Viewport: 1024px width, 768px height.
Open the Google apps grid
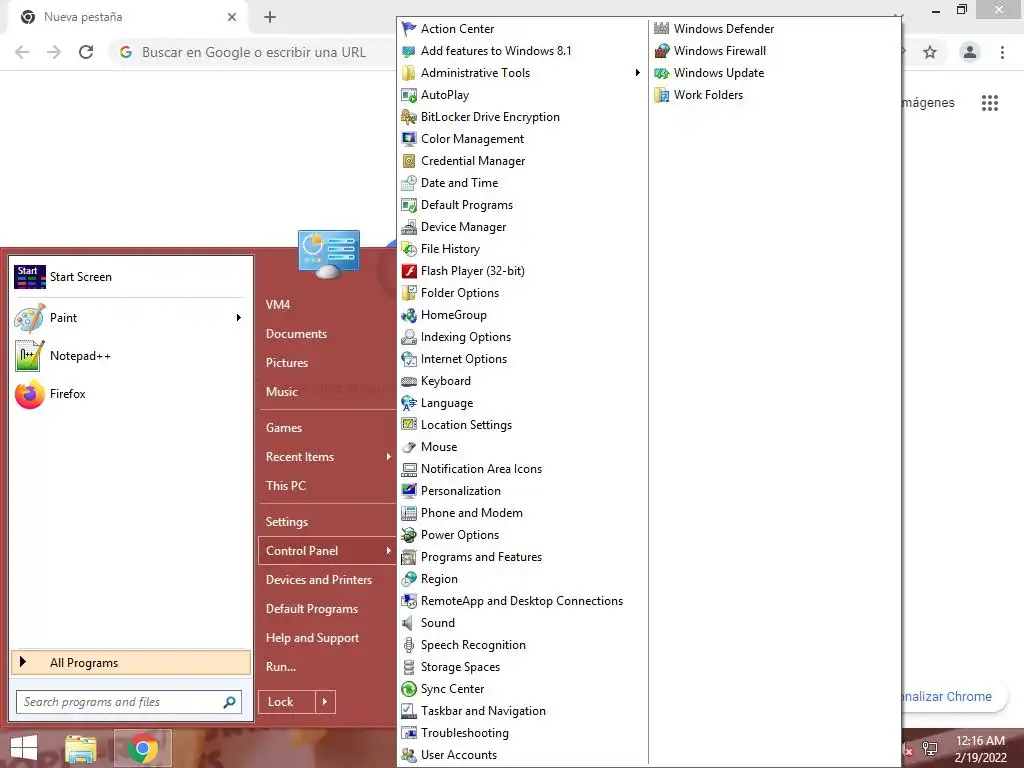pyautogui.click(x=990, y=103)
